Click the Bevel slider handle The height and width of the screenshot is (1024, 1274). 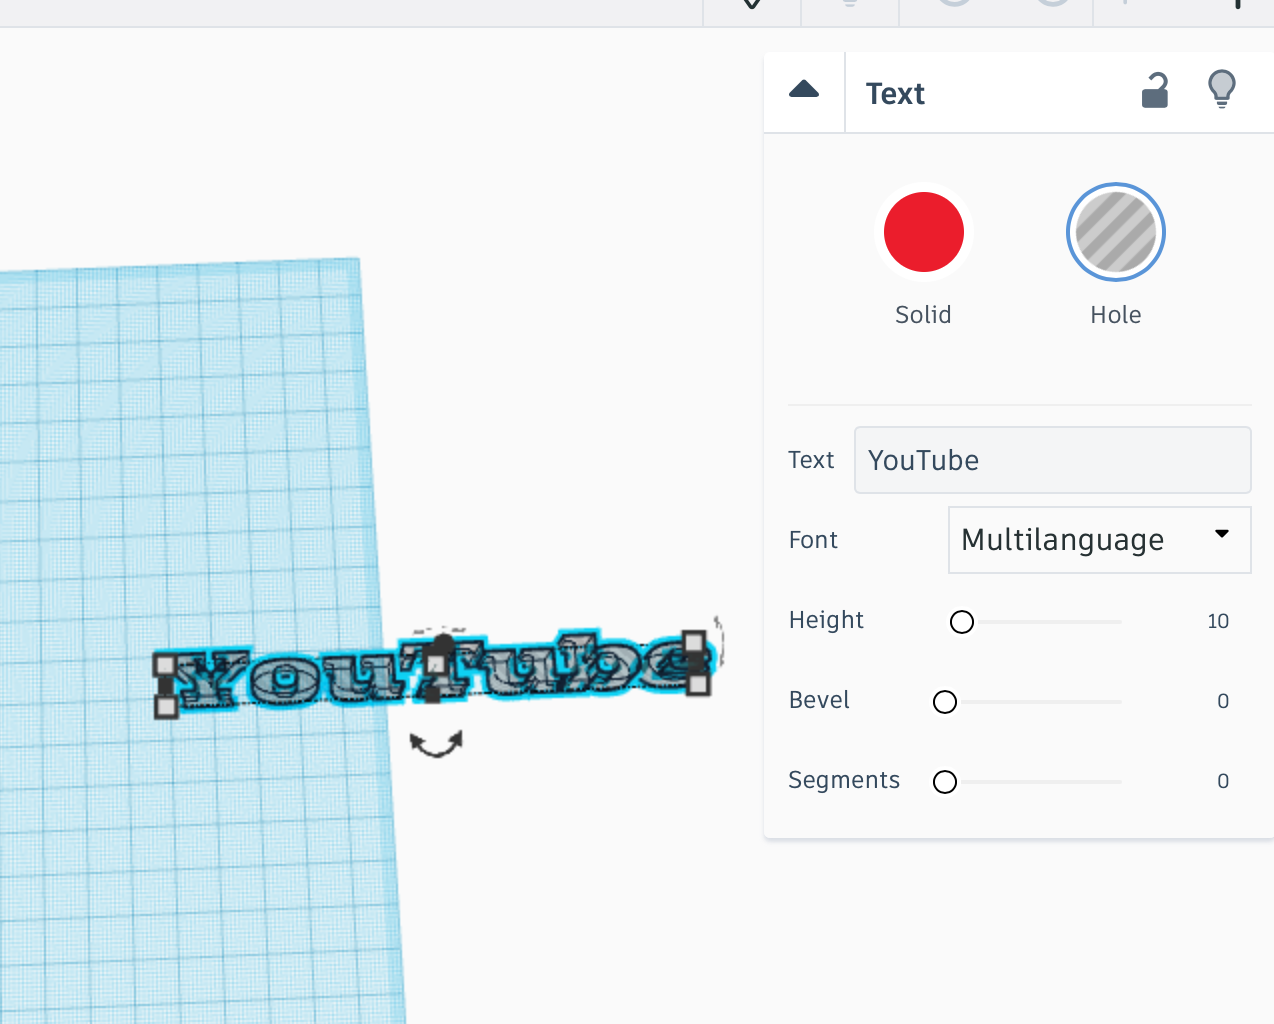click(945, 702)
